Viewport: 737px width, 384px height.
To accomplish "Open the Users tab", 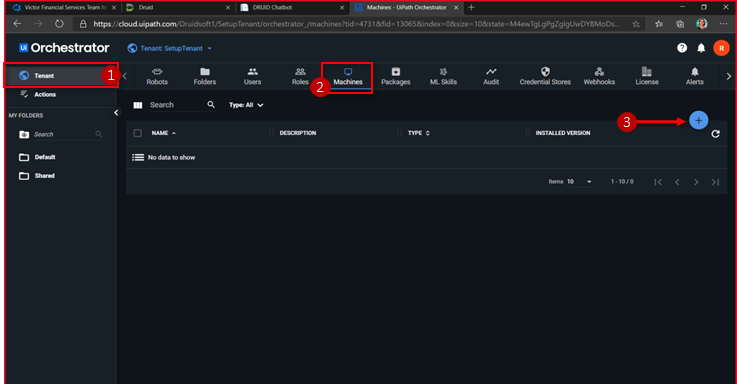I will point(252,76).
